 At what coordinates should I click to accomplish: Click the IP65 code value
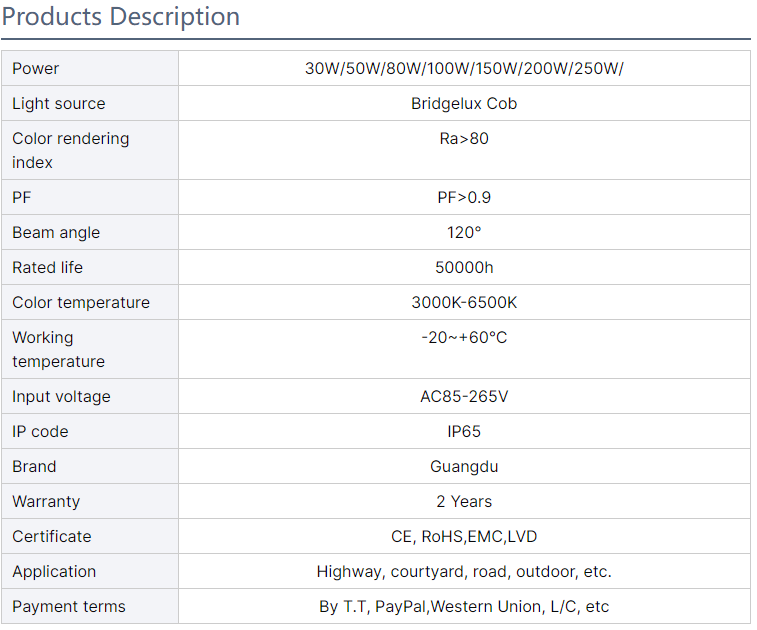pos(464,432)
